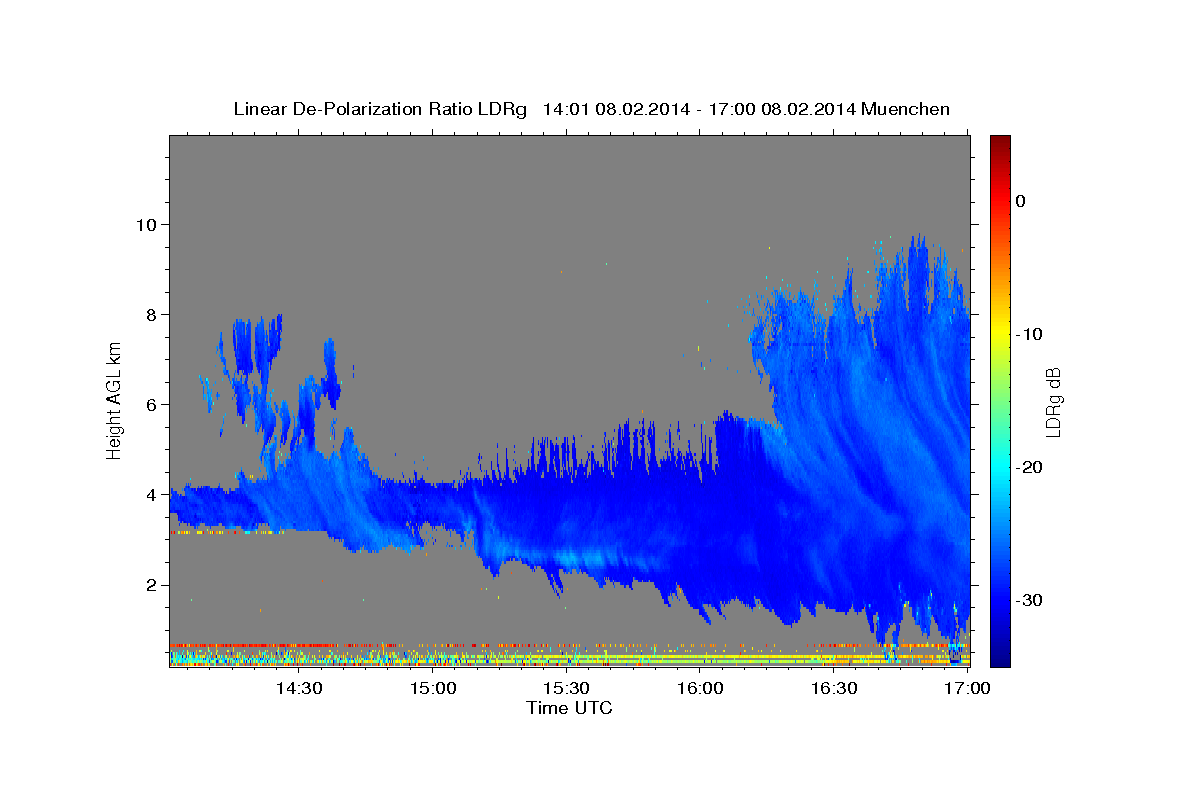Viewport: 1200px width, 800px height.
Task: Click the dark red top of colorbar
Action: point(1000,145)
